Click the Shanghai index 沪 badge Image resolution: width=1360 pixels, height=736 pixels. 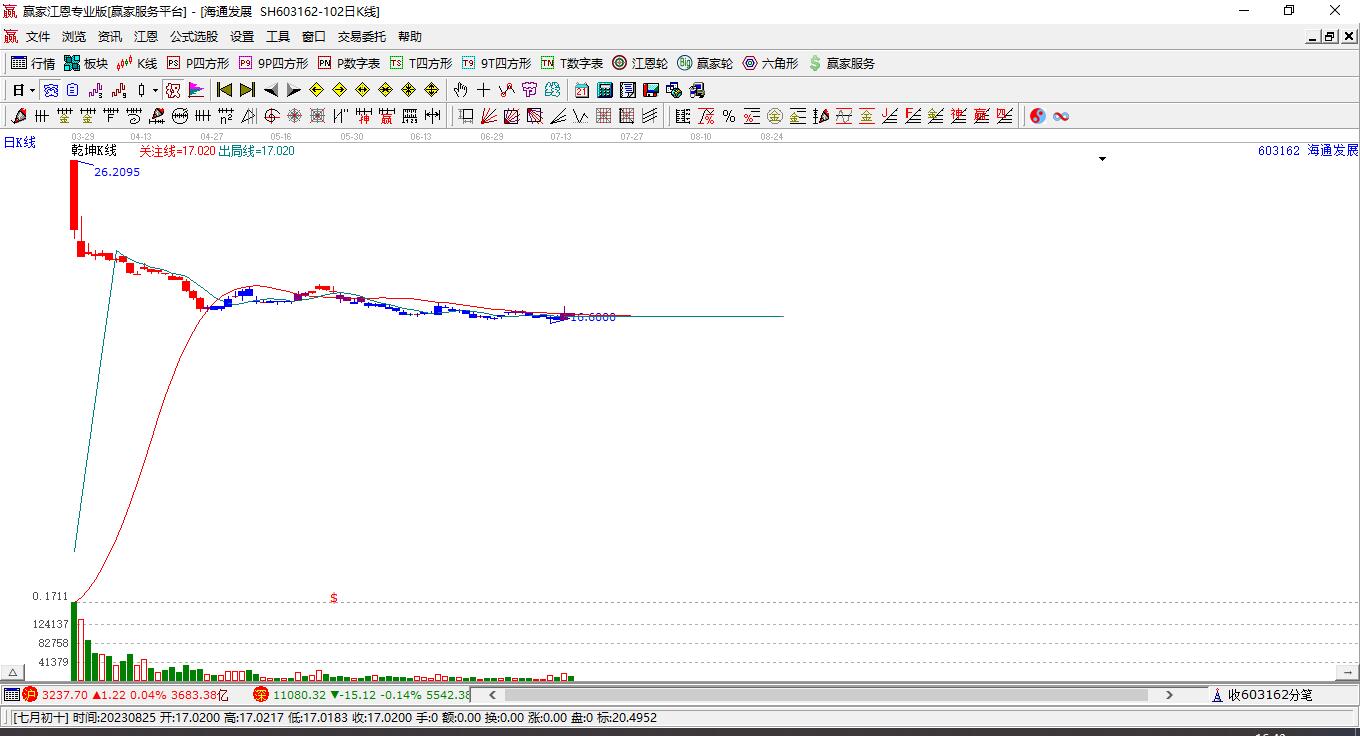coord(30,695)
